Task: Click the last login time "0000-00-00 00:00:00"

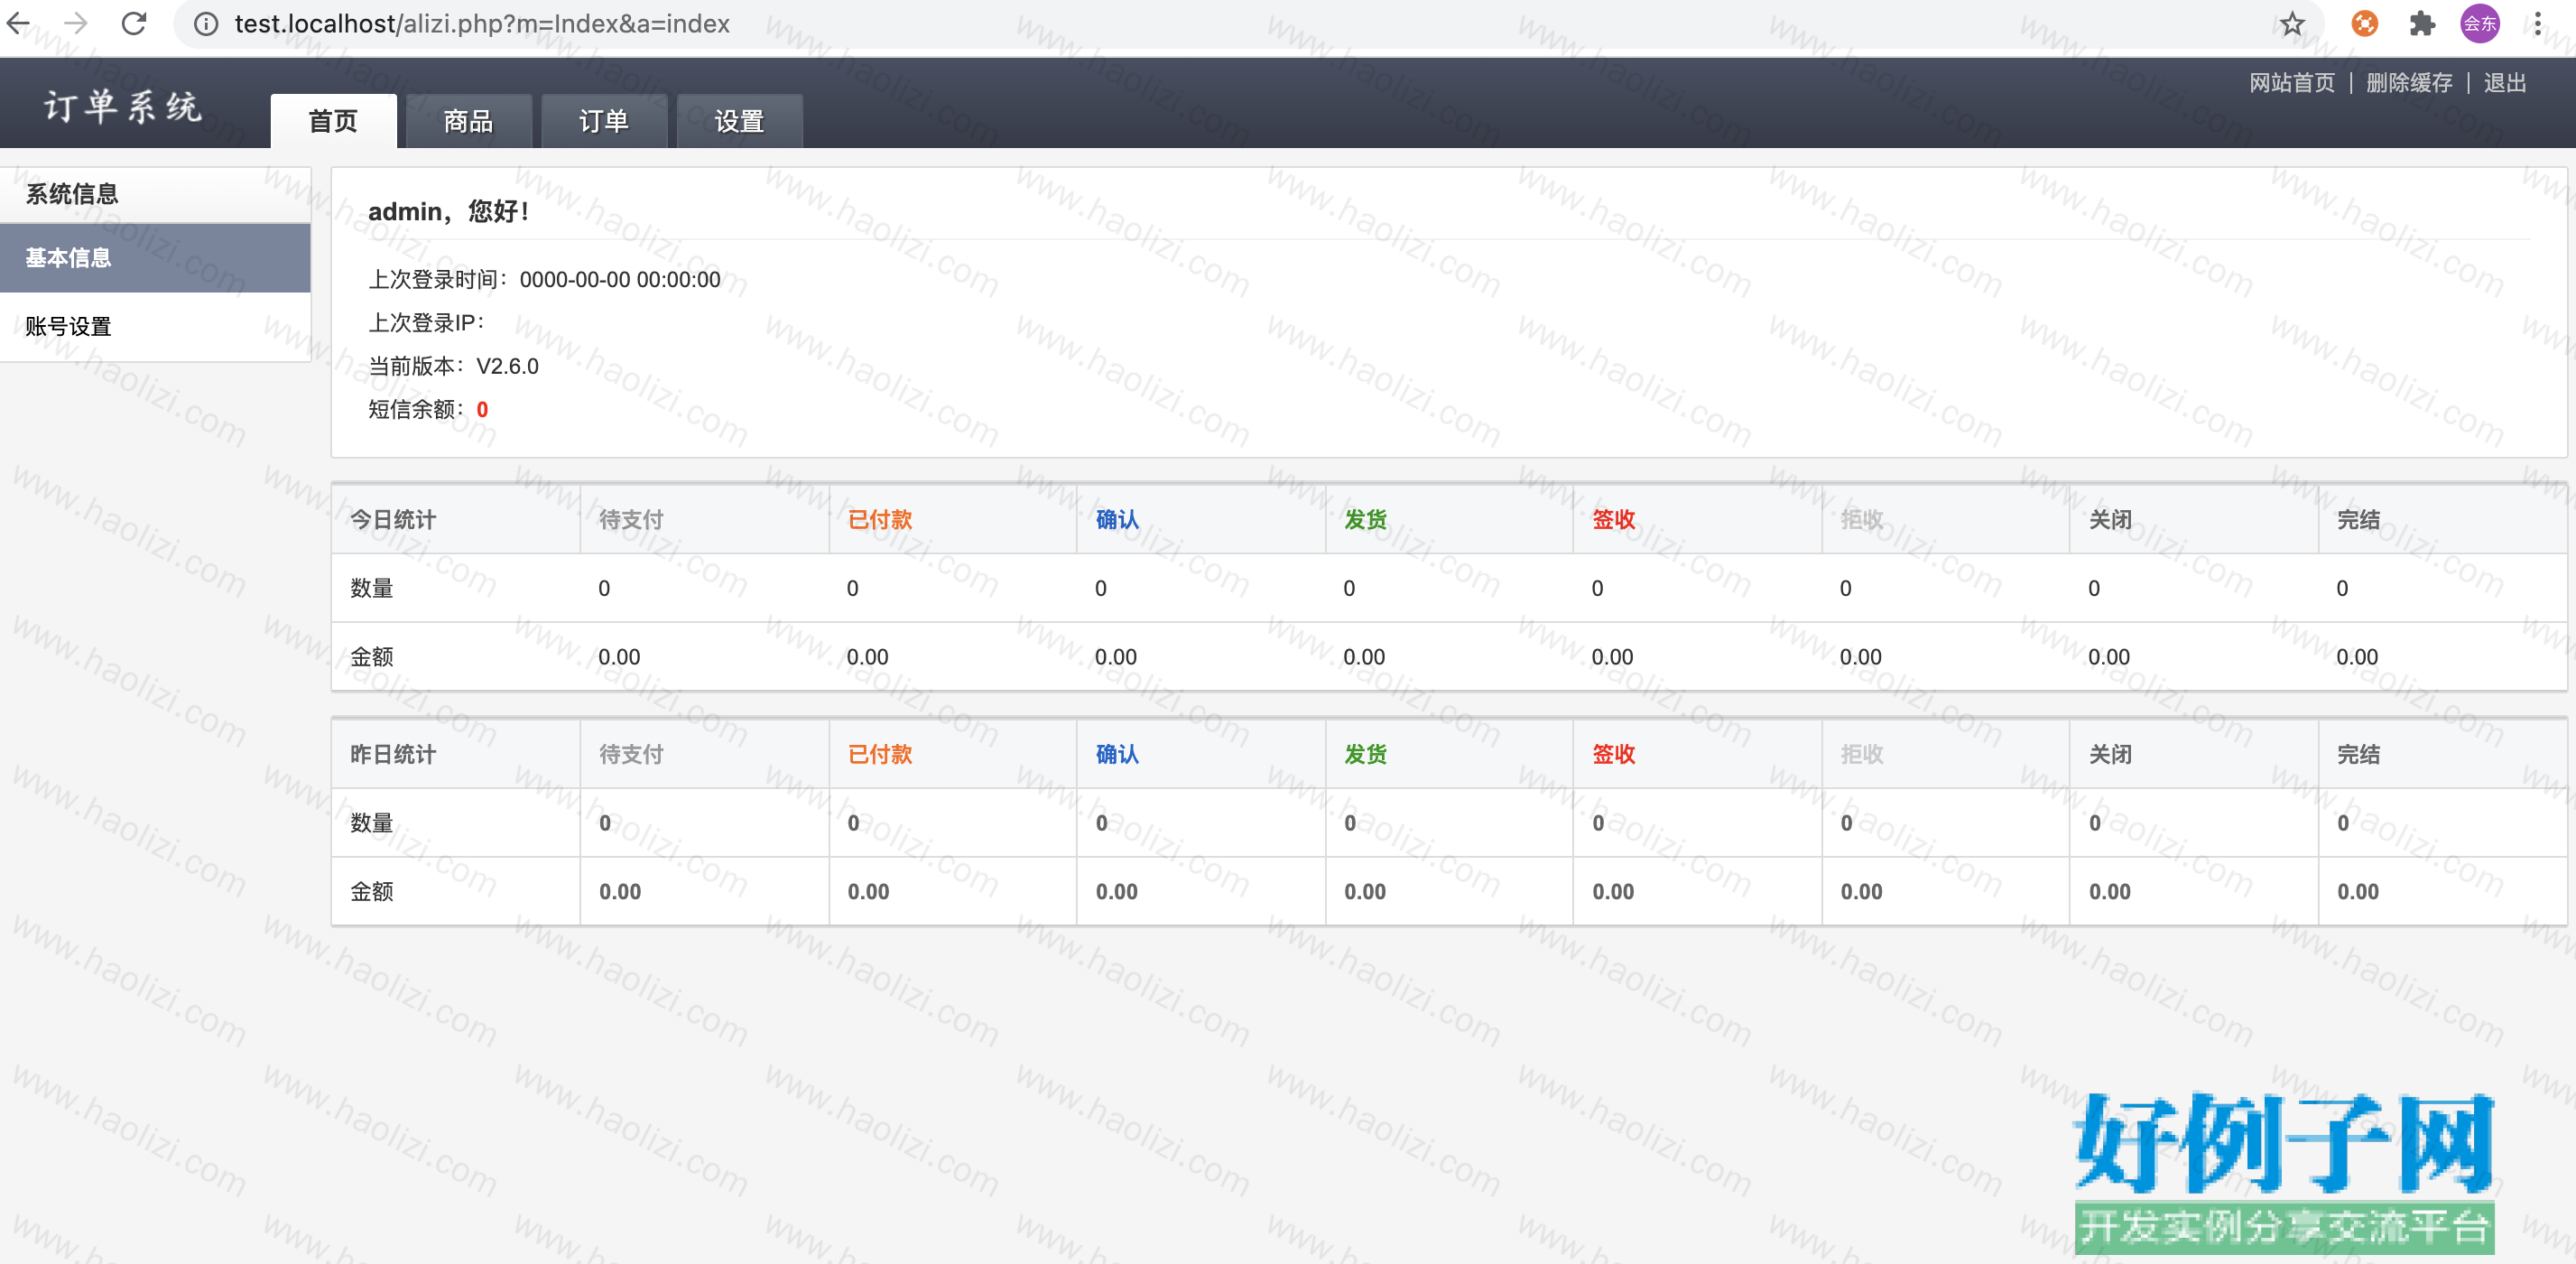Action: [x=620, y=280]
